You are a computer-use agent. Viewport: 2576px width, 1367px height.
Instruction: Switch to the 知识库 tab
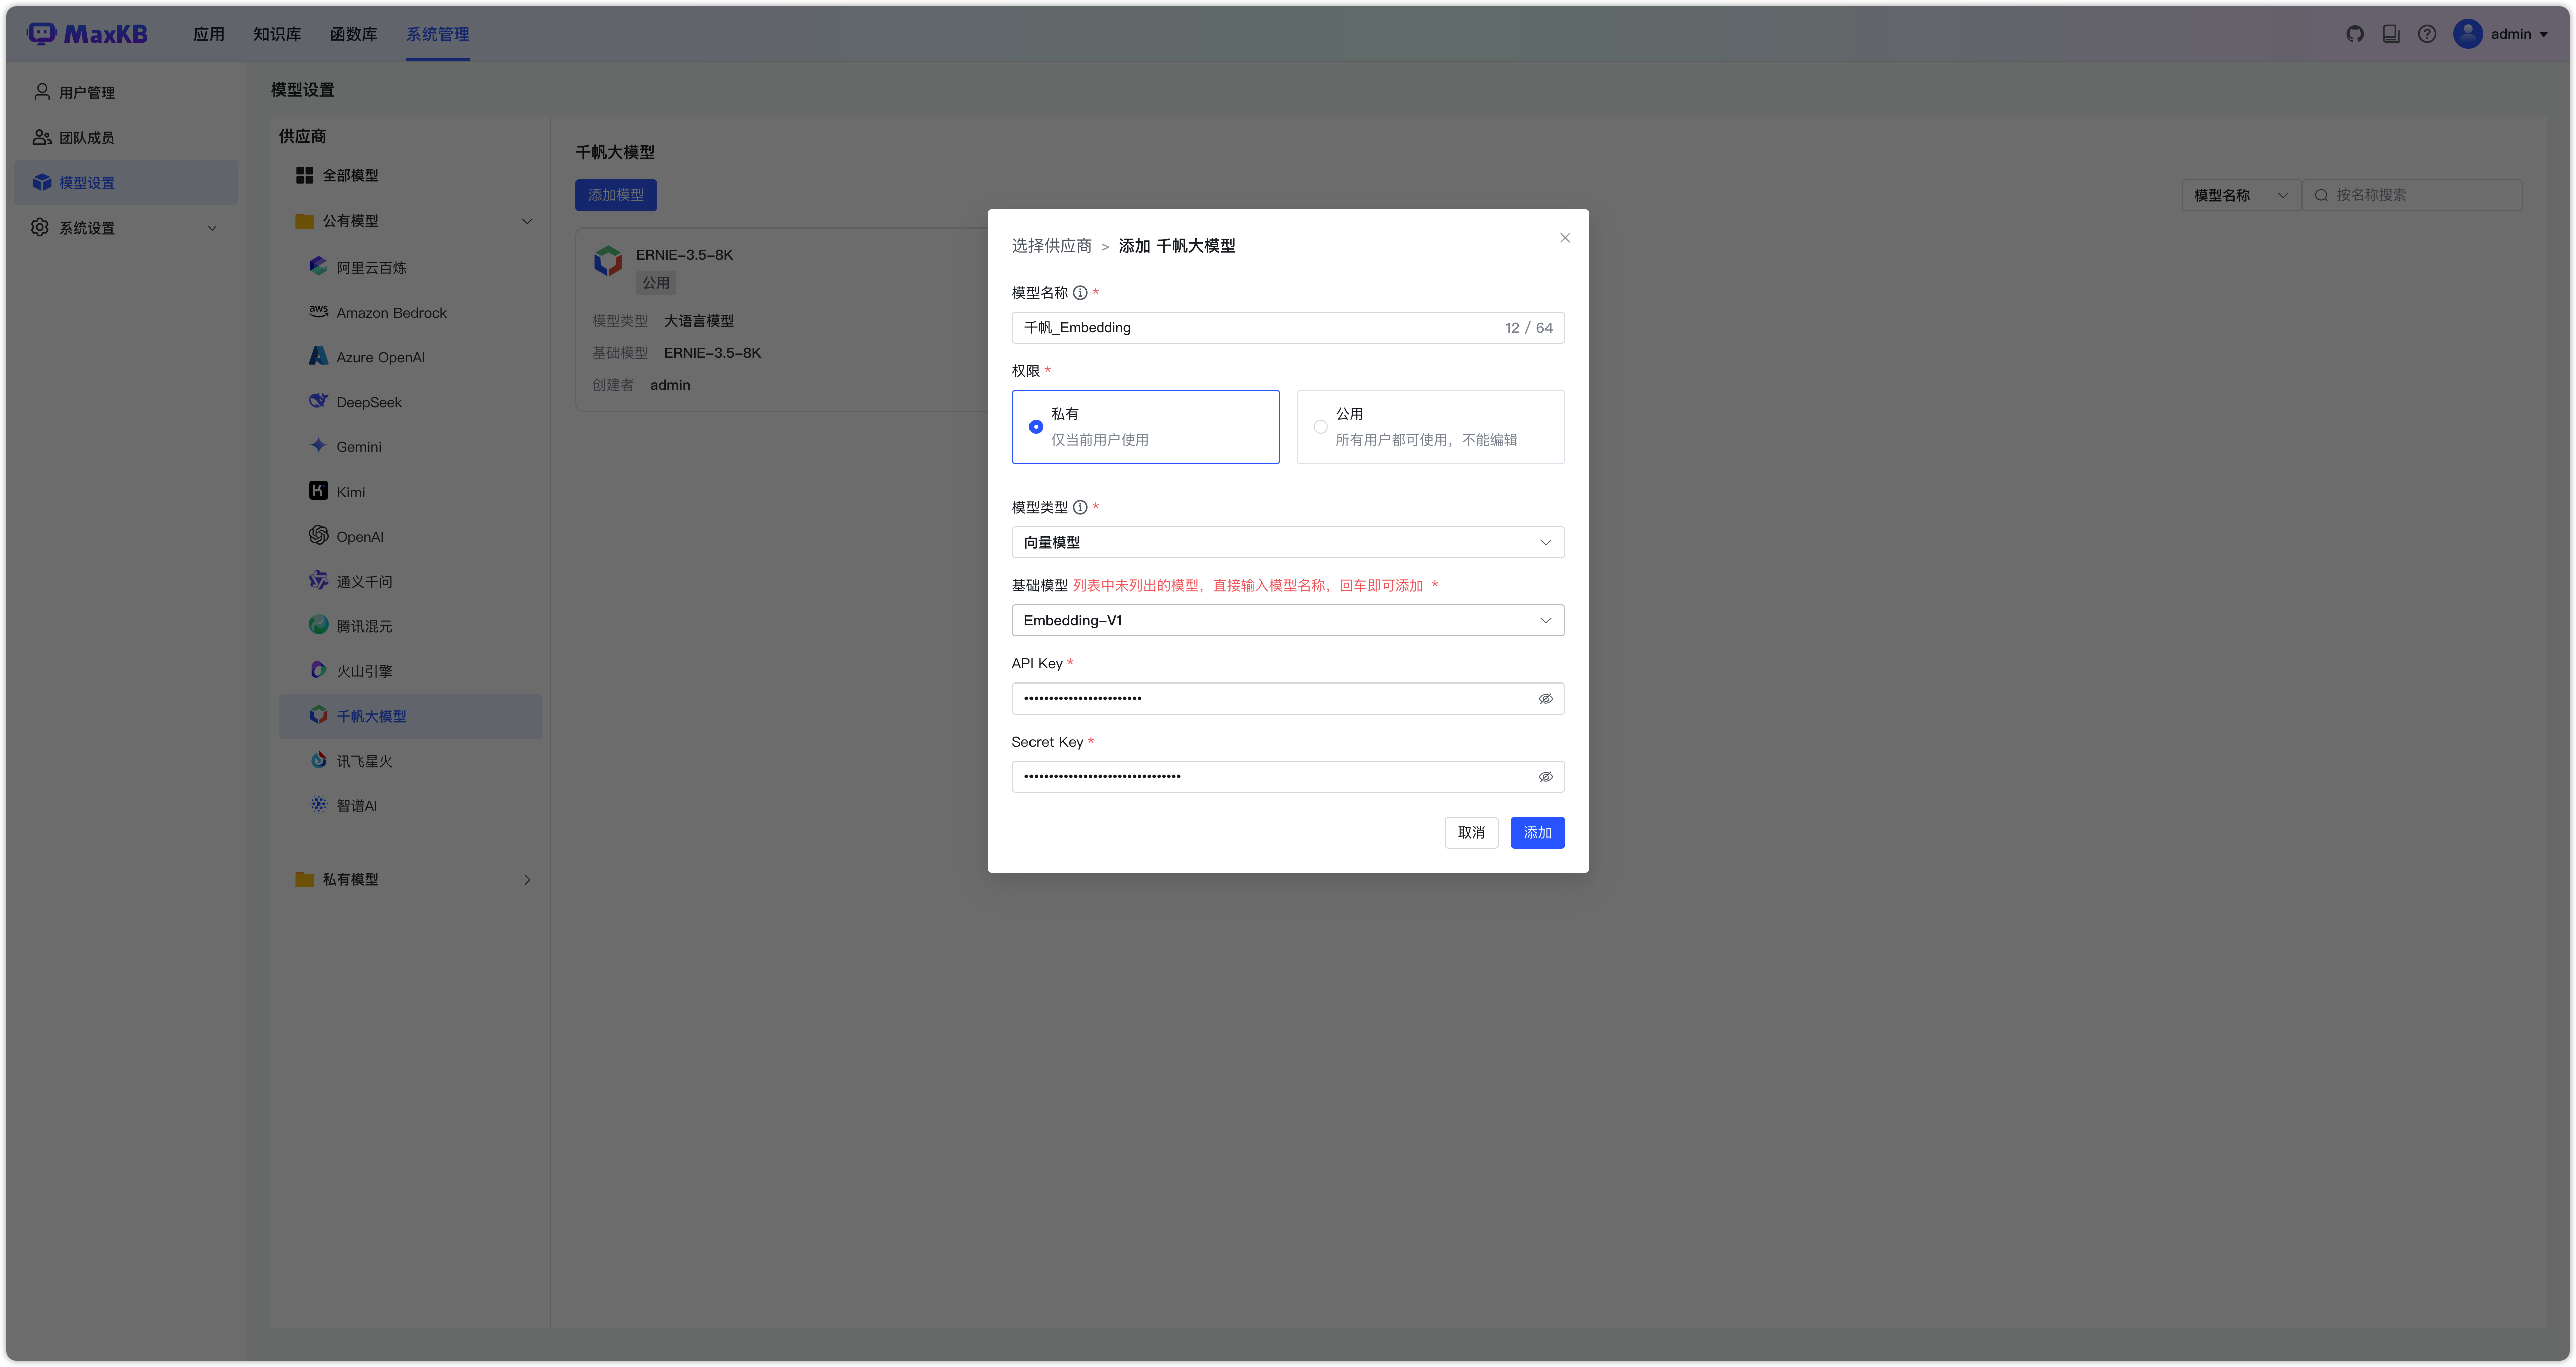277,34
